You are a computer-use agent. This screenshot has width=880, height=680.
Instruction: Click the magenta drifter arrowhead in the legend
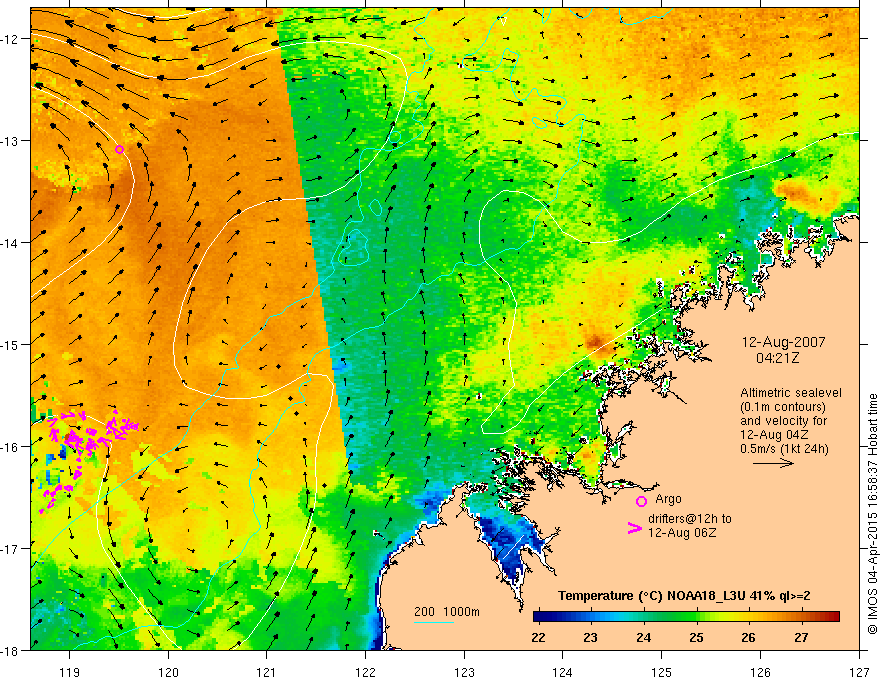click(635, 528)
